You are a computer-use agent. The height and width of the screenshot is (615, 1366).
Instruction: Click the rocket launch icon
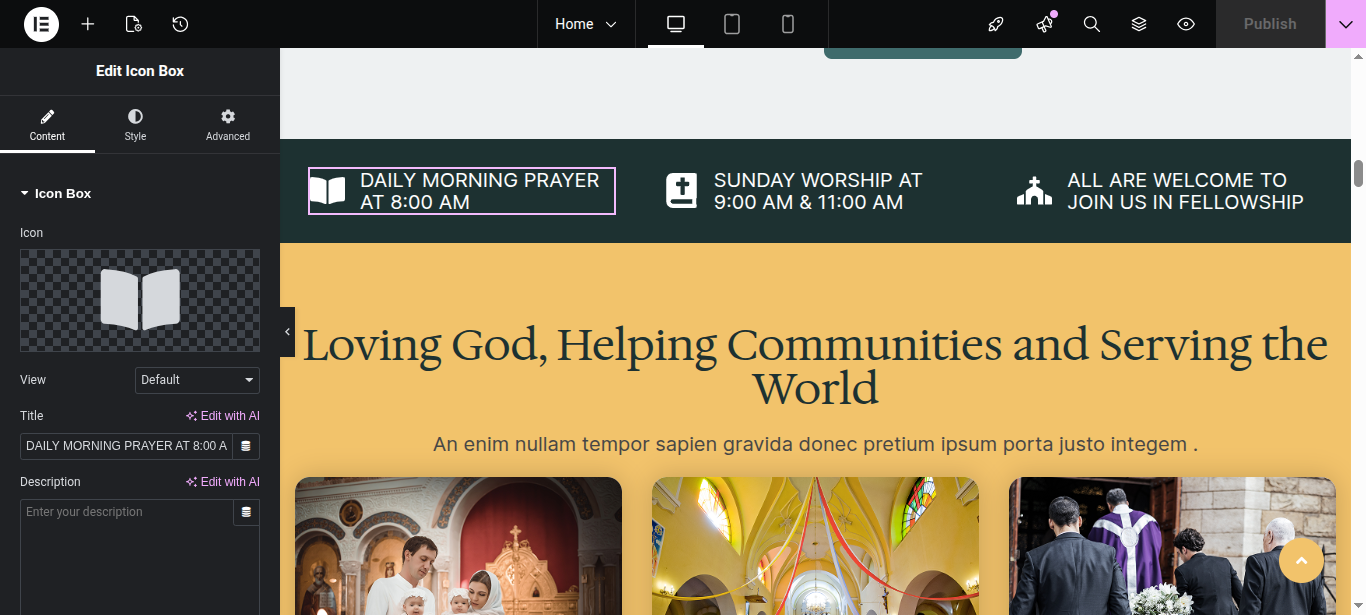click(x=996, y=24)
